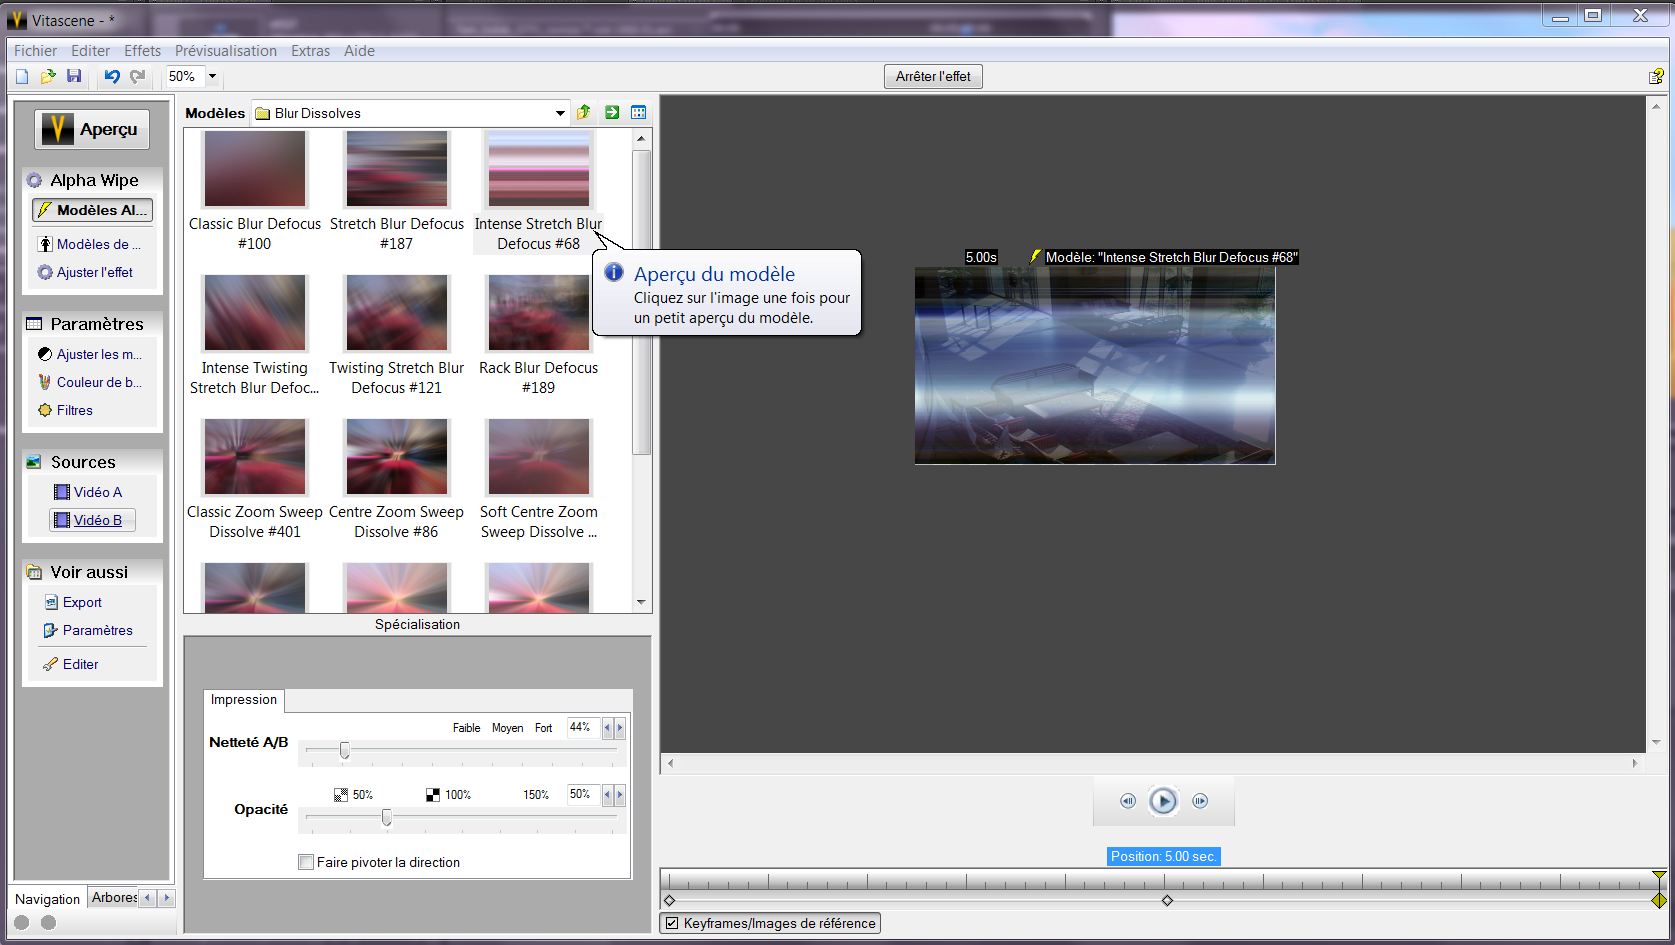The image size is (1675, 945).
Task: Open the zoom 50% dropdown arrow
Action: 212,76
